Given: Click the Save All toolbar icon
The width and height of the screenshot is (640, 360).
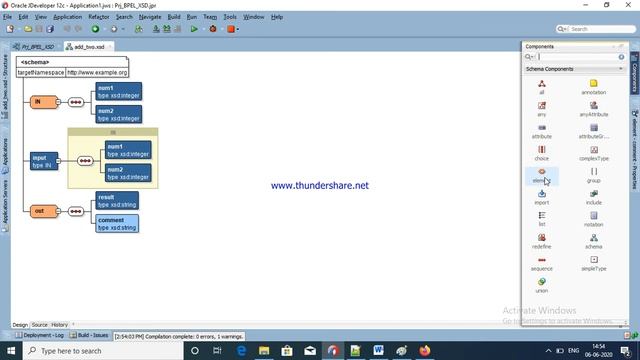Looking at the screenshot, I should (50, 29).
